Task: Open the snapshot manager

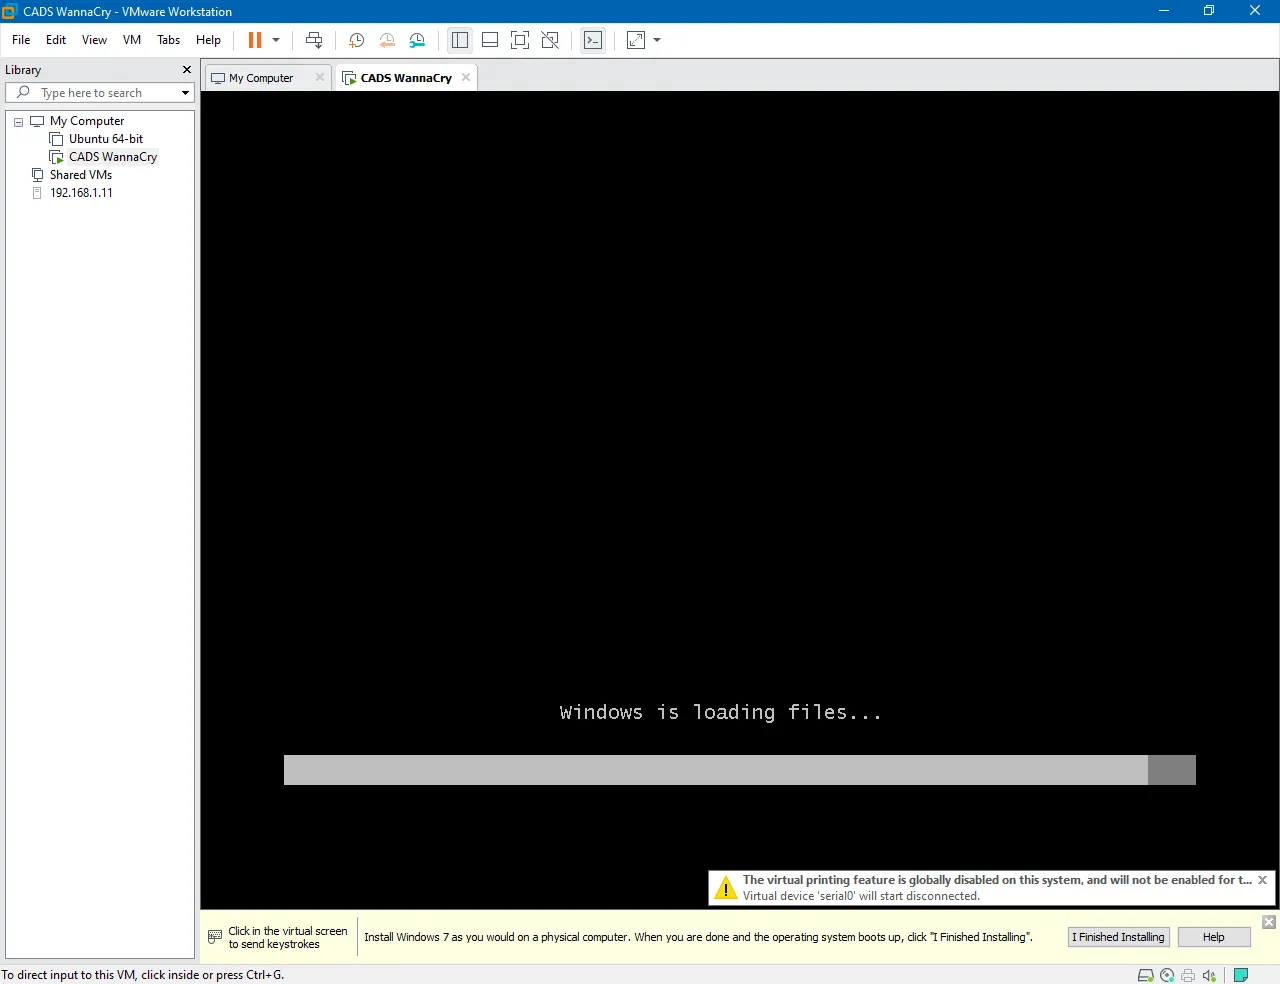Action: pyautogui.click(x=417, y=40)
